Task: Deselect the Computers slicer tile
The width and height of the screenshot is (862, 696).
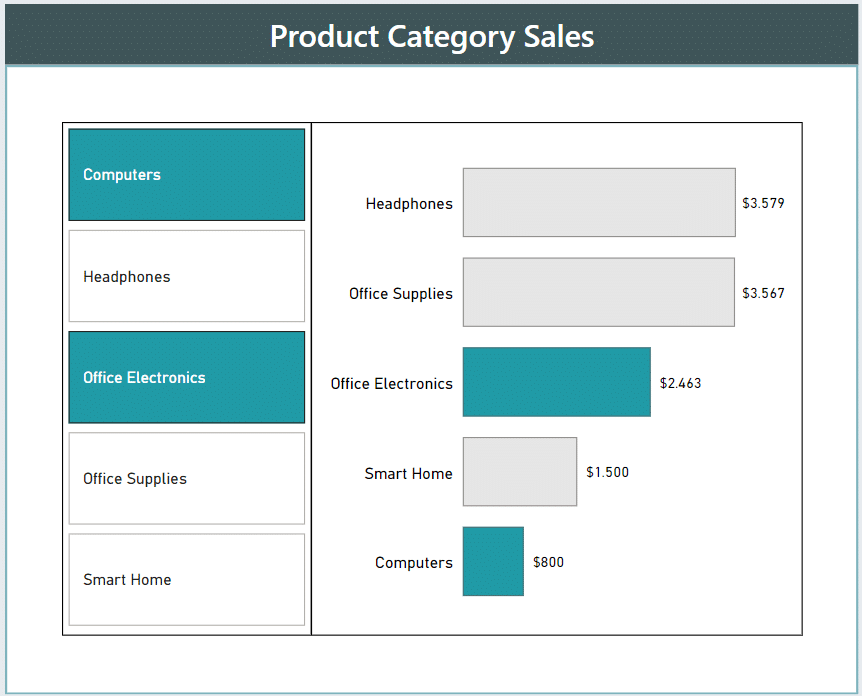Action: coord(186,175)
